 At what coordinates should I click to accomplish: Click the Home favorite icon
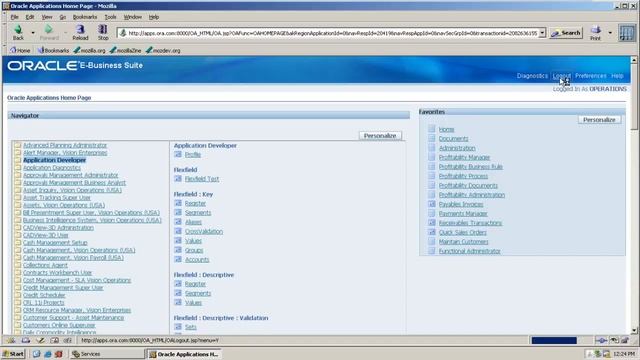[x=432, y=129]
